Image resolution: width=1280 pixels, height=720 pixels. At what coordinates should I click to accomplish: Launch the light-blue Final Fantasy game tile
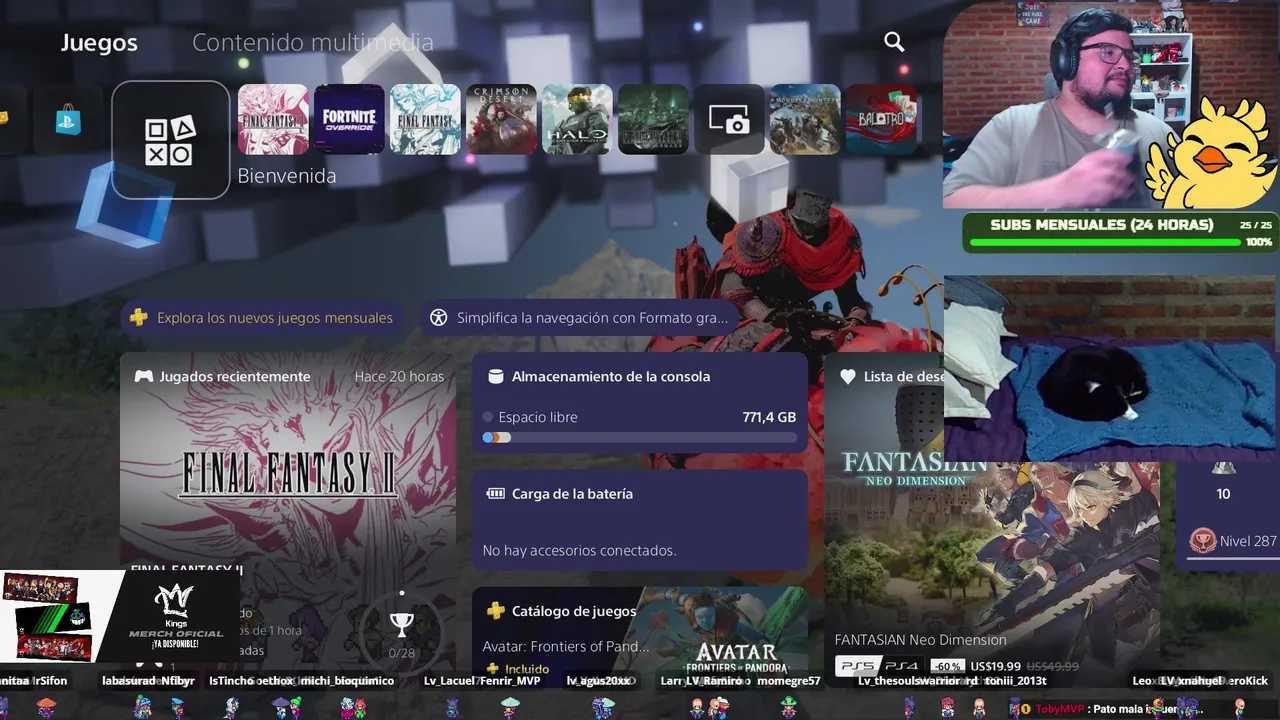[x=425, y=120]
